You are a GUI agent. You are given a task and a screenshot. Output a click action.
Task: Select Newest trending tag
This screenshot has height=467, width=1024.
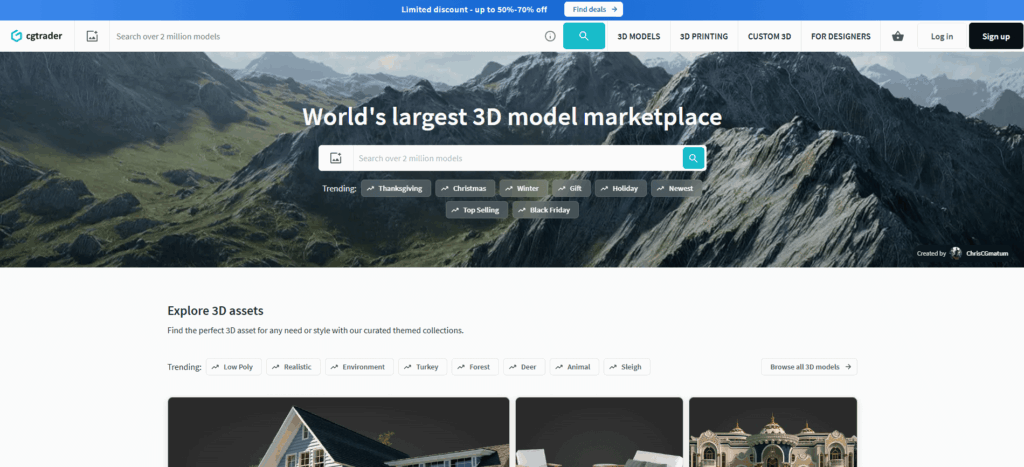pyautogui.click(x=676, y=188)
